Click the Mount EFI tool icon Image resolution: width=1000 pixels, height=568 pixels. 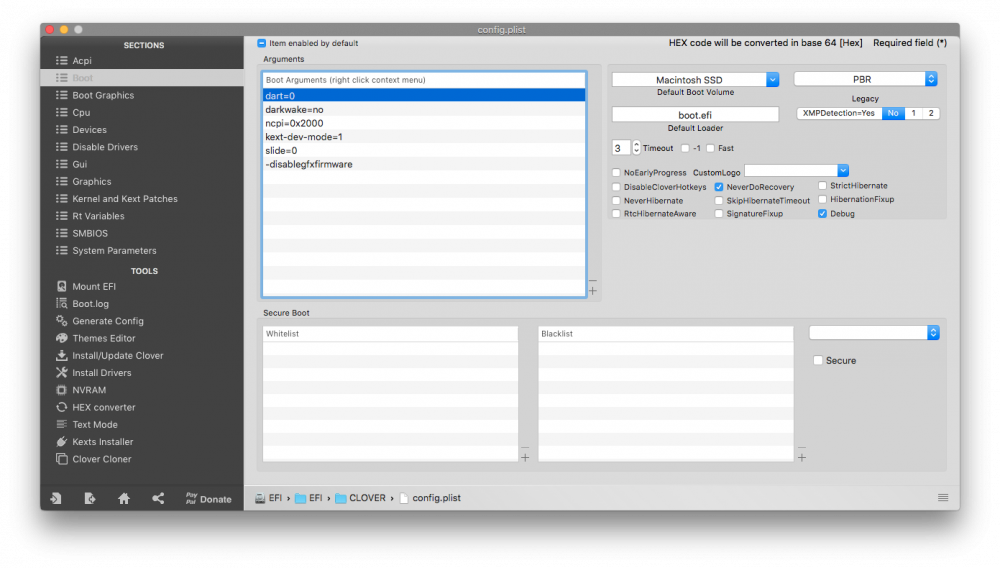point(61,286)
